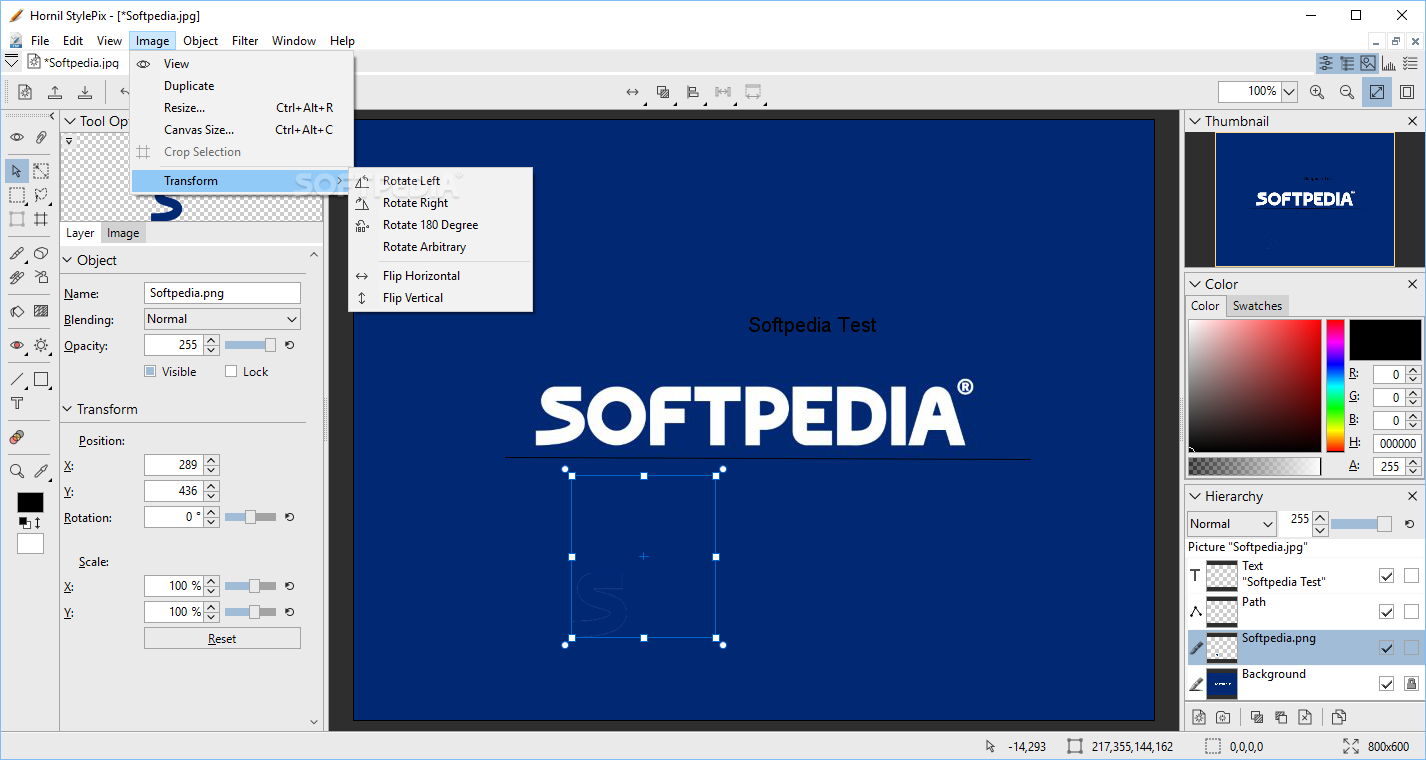
Task: Click the zoom in magnifier button
Action: tap(1317, 92)
